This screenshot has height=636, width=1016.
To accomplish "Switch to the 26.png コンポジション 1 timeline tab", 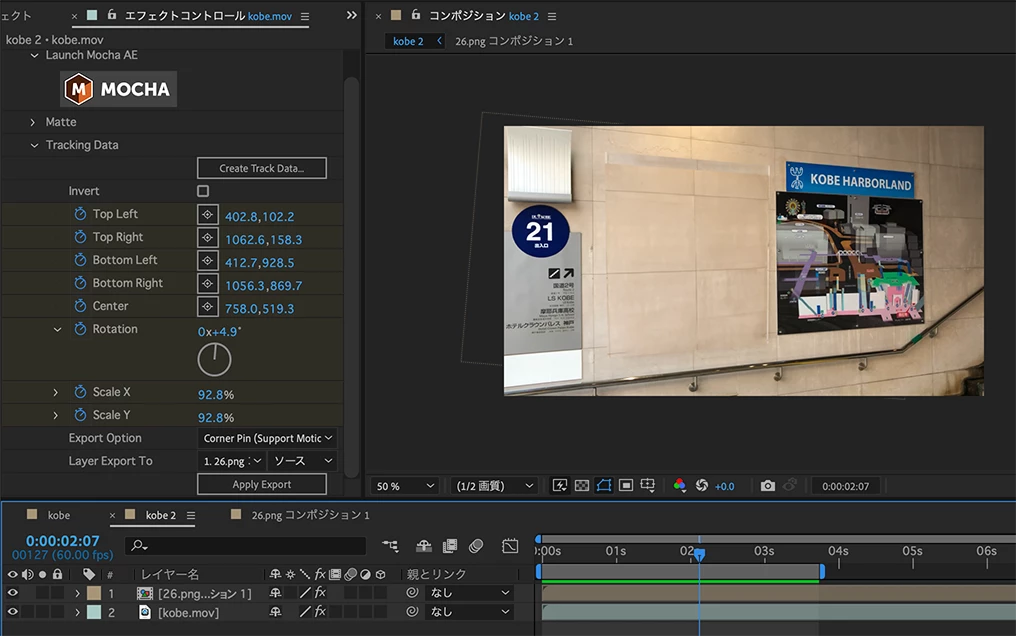I will click(x=309, y=515).
